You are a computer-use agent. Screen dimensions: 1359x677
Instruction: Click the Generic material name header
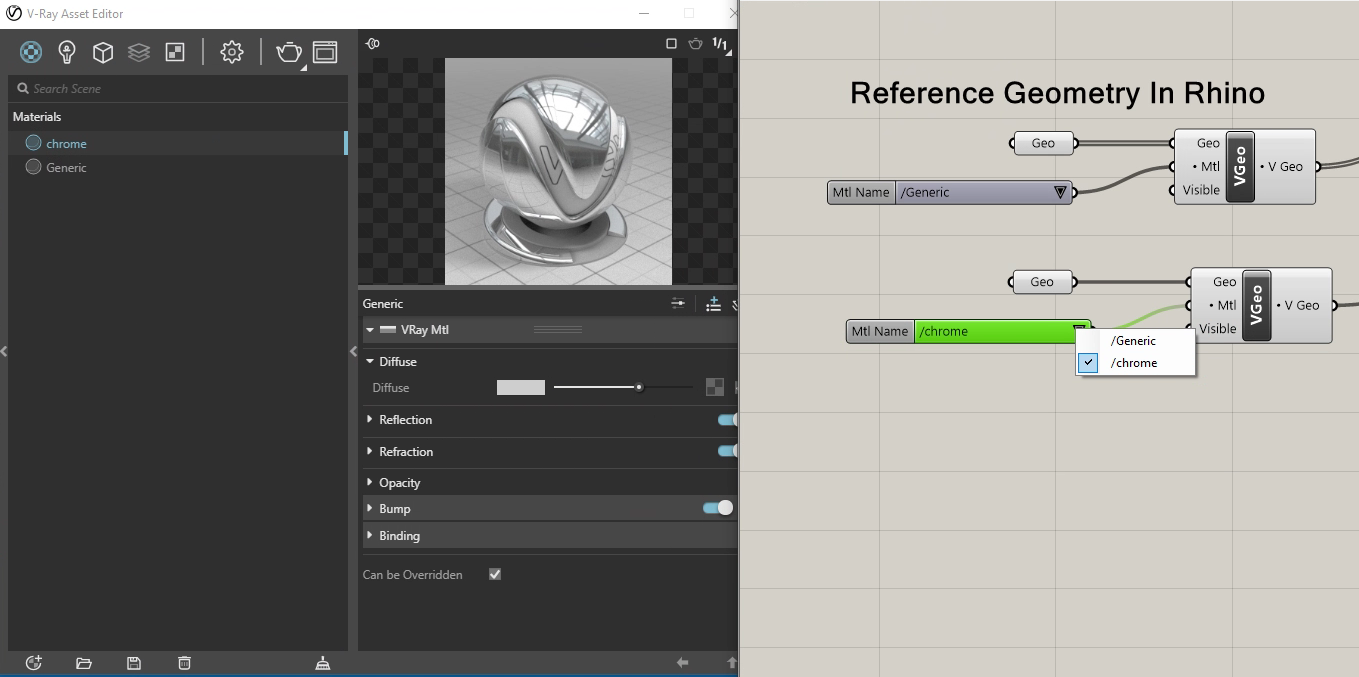coord(383,303)
